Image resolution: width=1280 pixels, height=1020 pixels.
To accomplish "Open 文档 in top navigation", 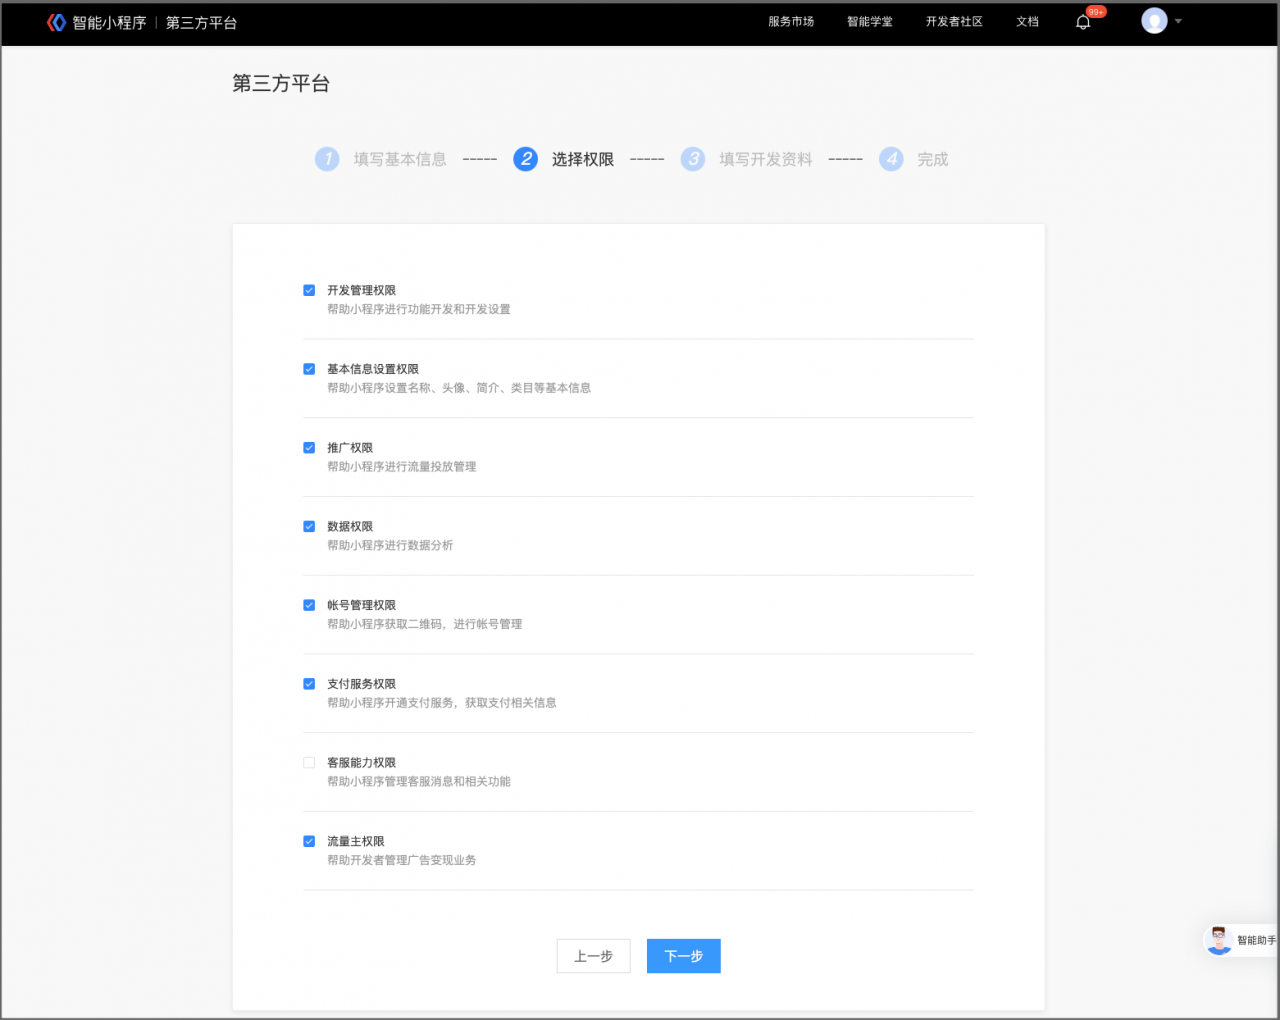I will pyautogui.click(x=1028, y=22).
